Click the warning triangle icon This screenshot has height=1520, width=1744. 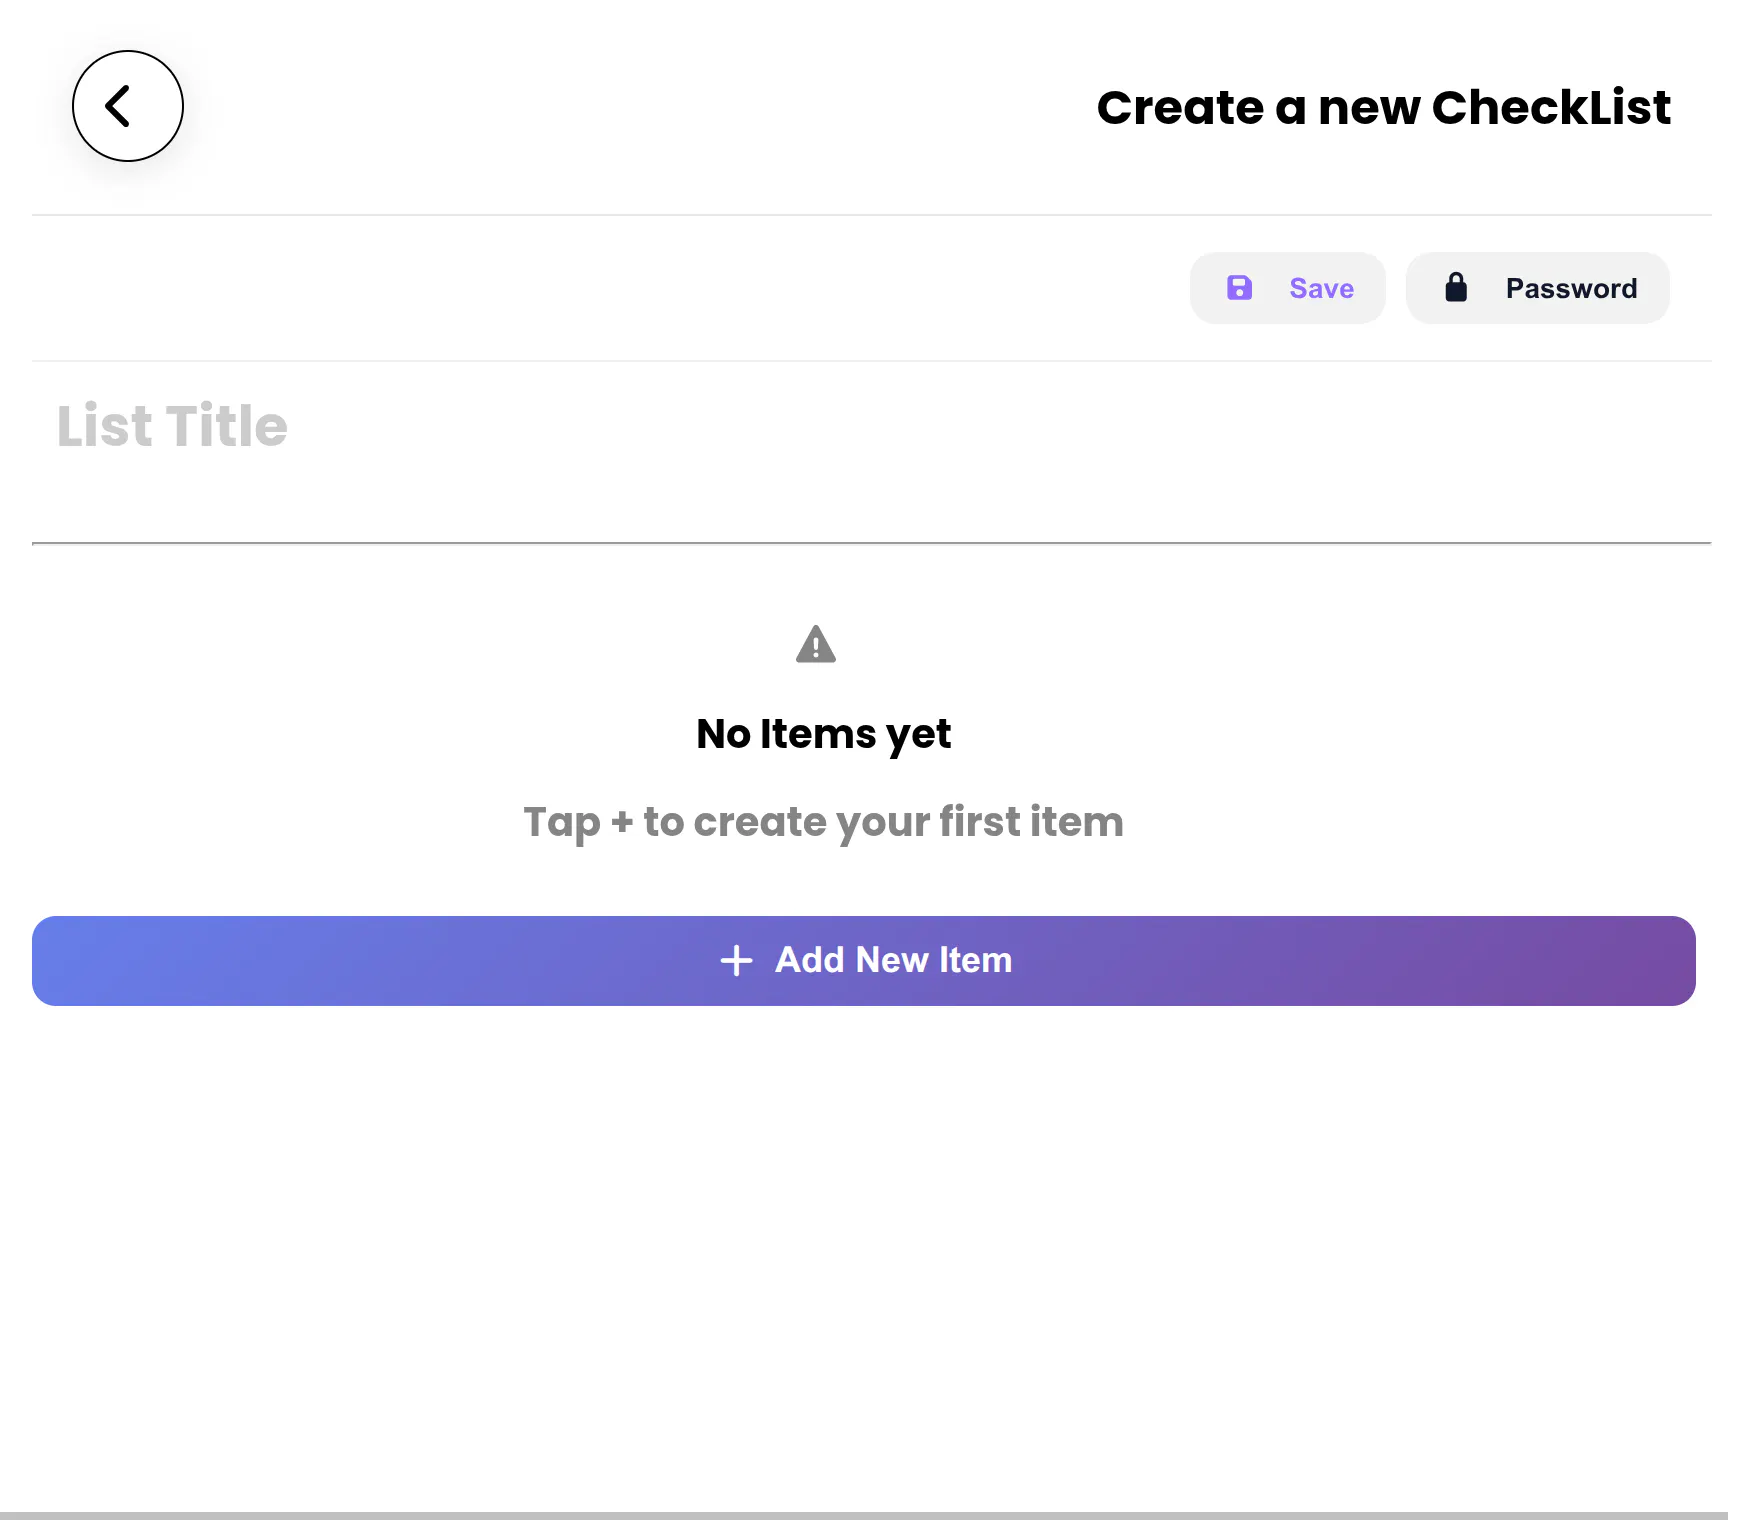(x=816, y=644)
